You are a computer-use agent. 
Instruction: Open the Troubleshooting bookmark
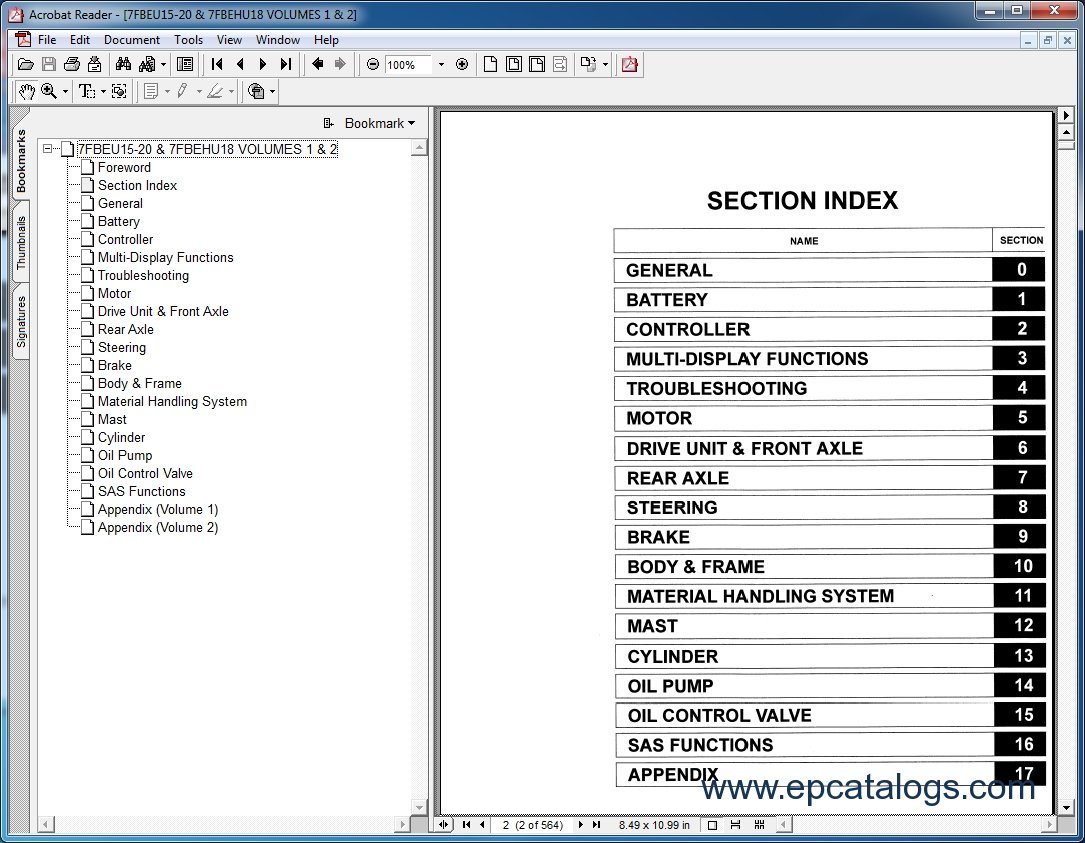point(143,275)
